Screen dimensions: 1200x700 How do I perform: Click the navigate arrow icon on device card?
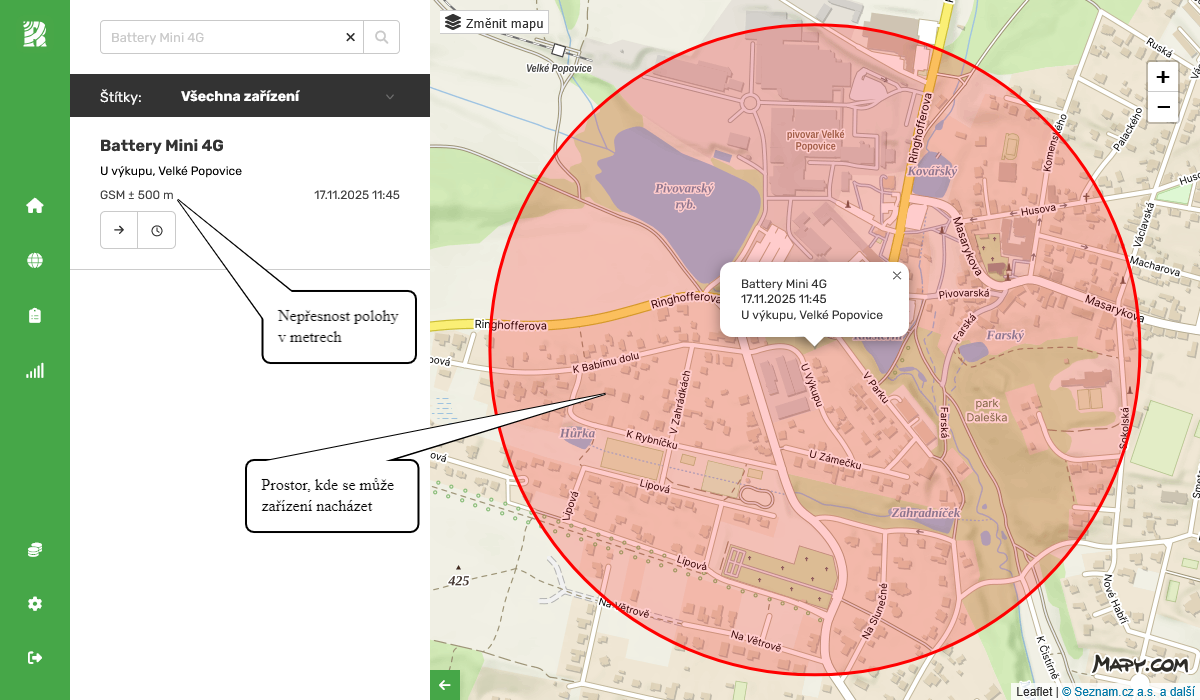pyautogui.click(x=119, y=229)
